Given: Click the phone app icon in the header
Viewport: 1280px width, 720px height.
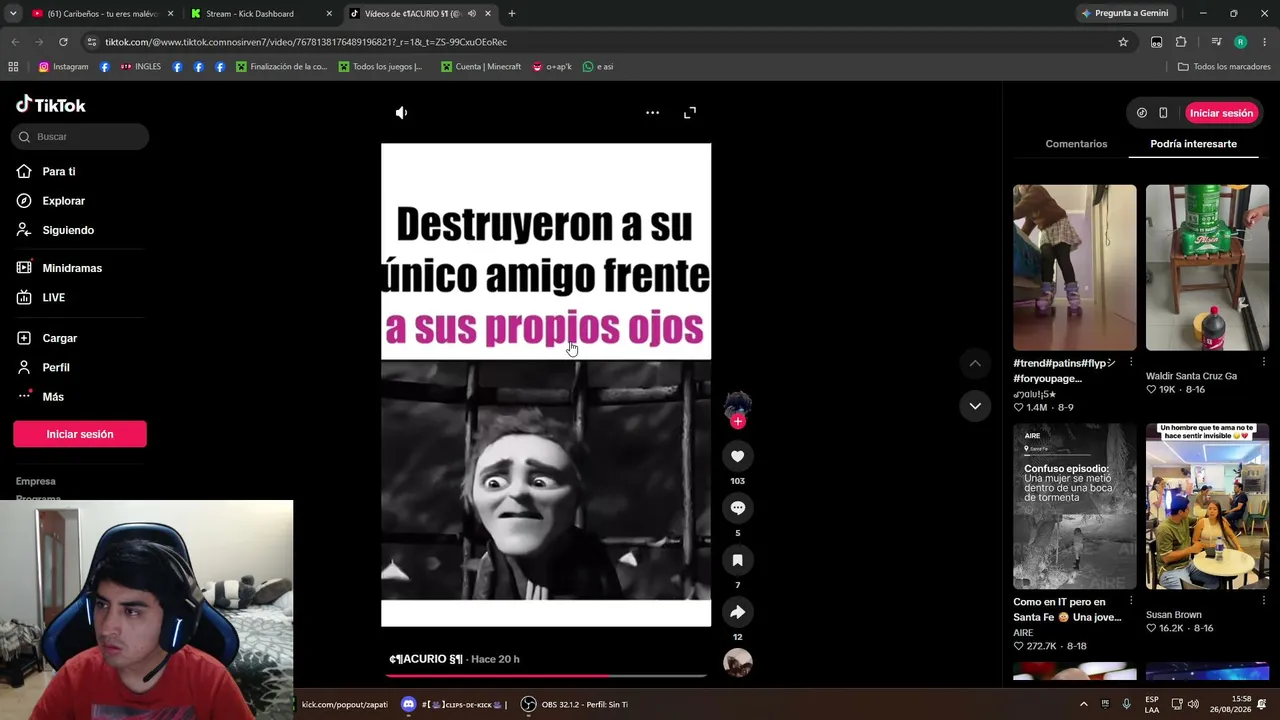Looking at the screenshot, I should pos(1163,113).
